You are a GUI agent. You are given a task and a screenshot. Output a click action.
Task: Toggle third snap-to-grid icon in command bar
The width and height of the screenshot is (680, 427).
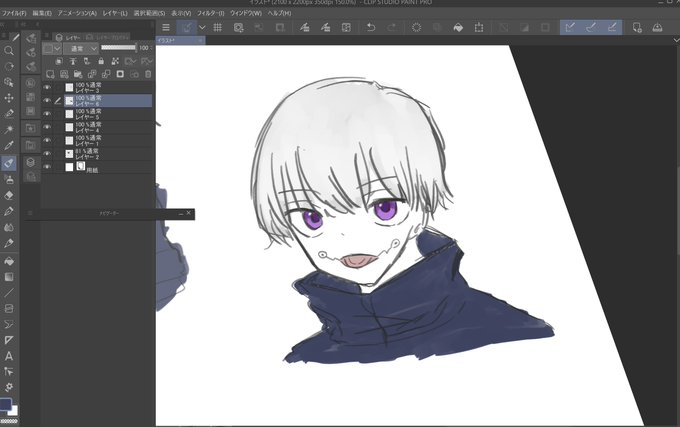point(612,28)
